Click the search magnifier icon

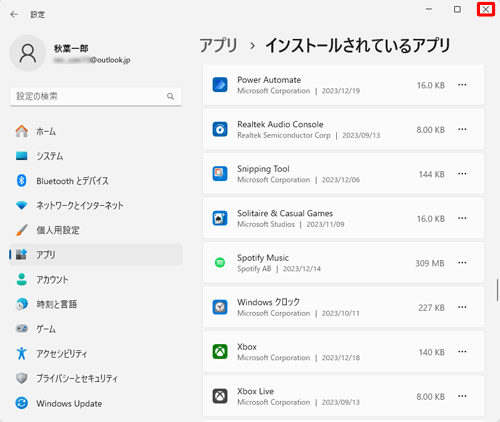click(170, 96)
